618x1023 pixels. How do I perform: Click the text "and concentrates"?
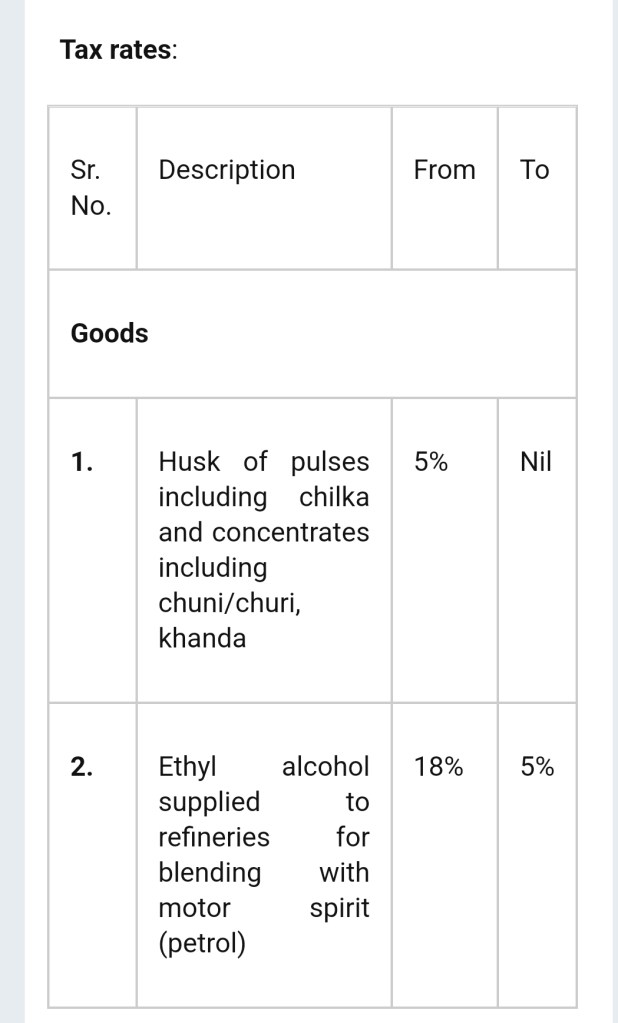[264, 532]
